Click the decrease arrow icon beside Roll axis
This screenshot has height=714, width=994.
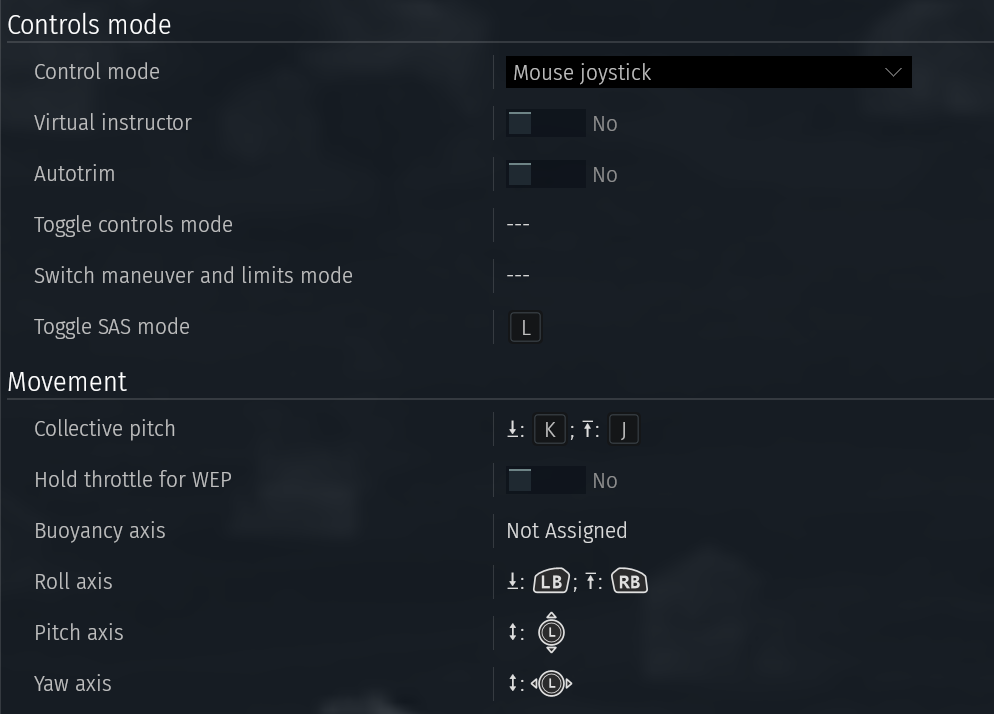pyautogui.click(x=513, y=581)
